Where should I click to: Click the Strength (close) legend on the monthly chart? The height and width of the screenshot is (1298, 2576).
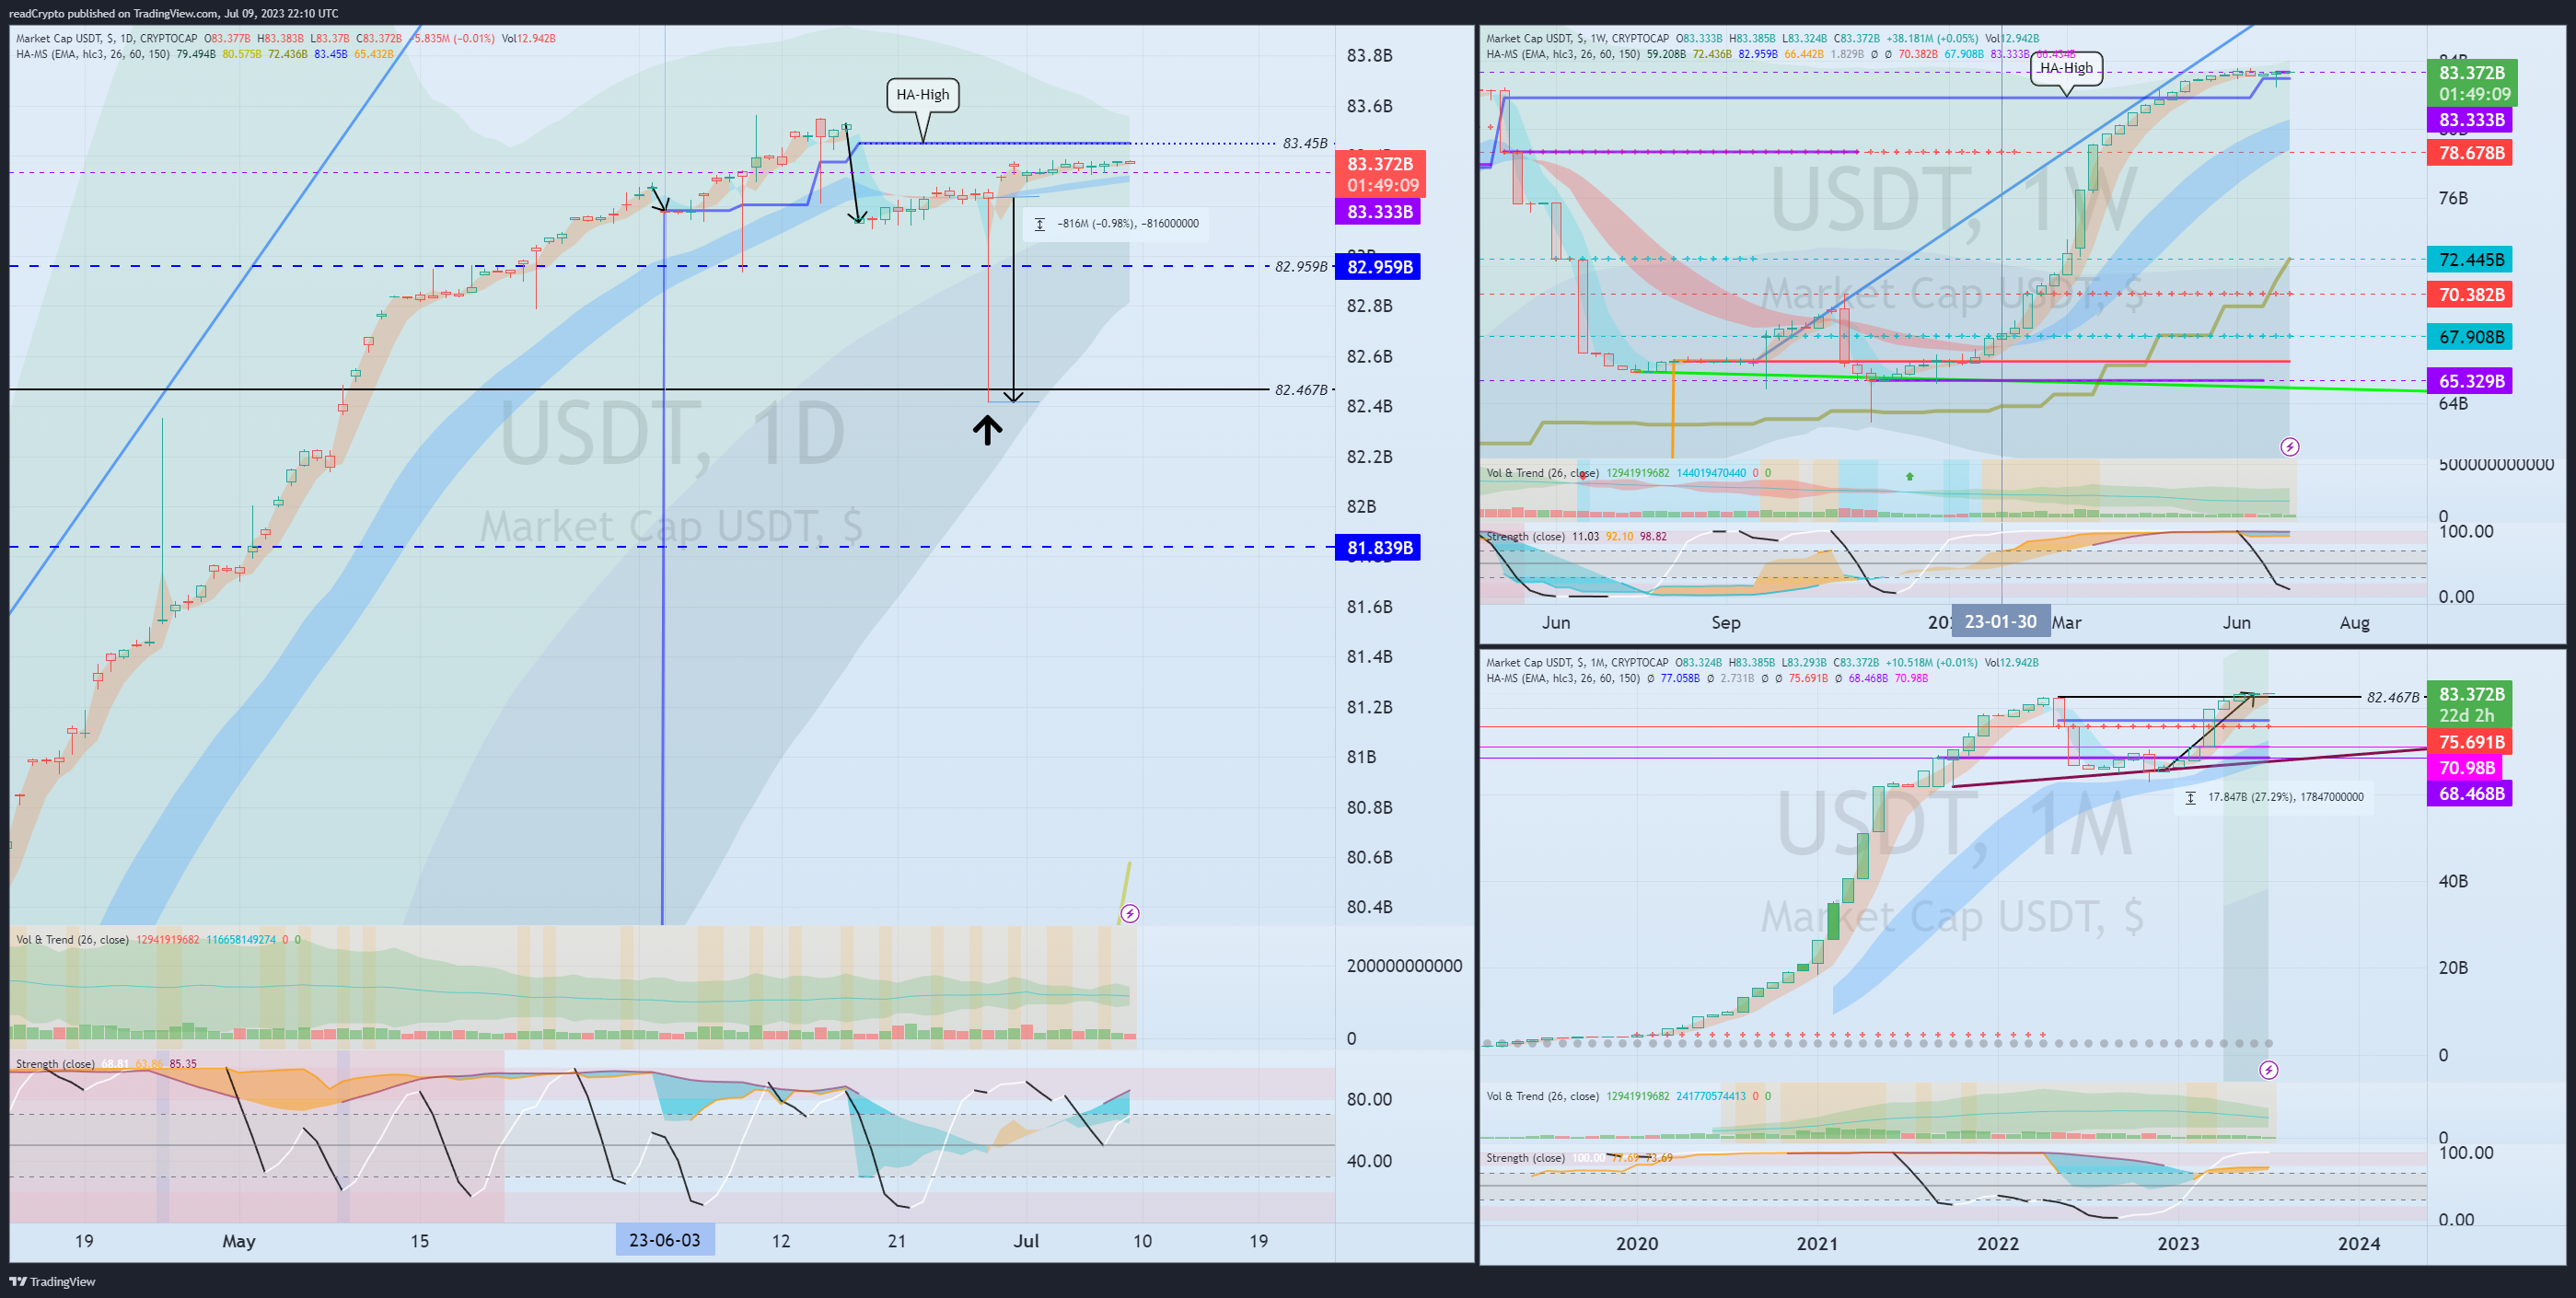[1526, 1158]
